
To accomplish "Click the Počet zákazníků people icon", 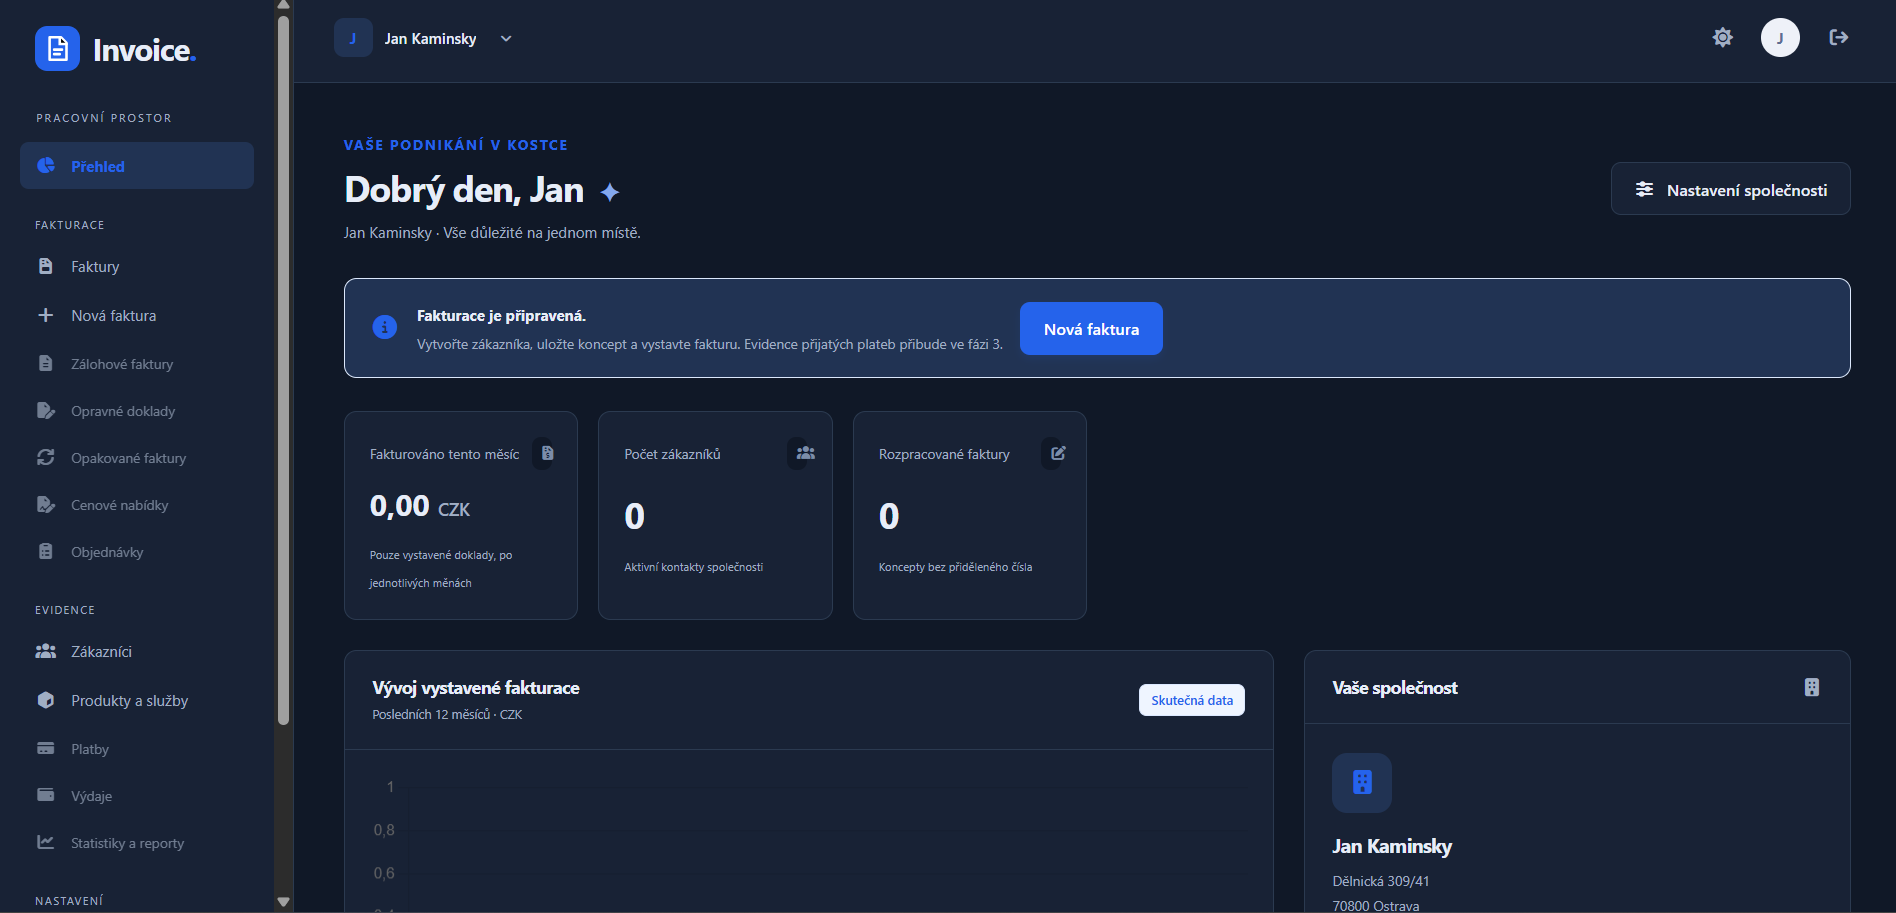I will click(x=805, y=453).
